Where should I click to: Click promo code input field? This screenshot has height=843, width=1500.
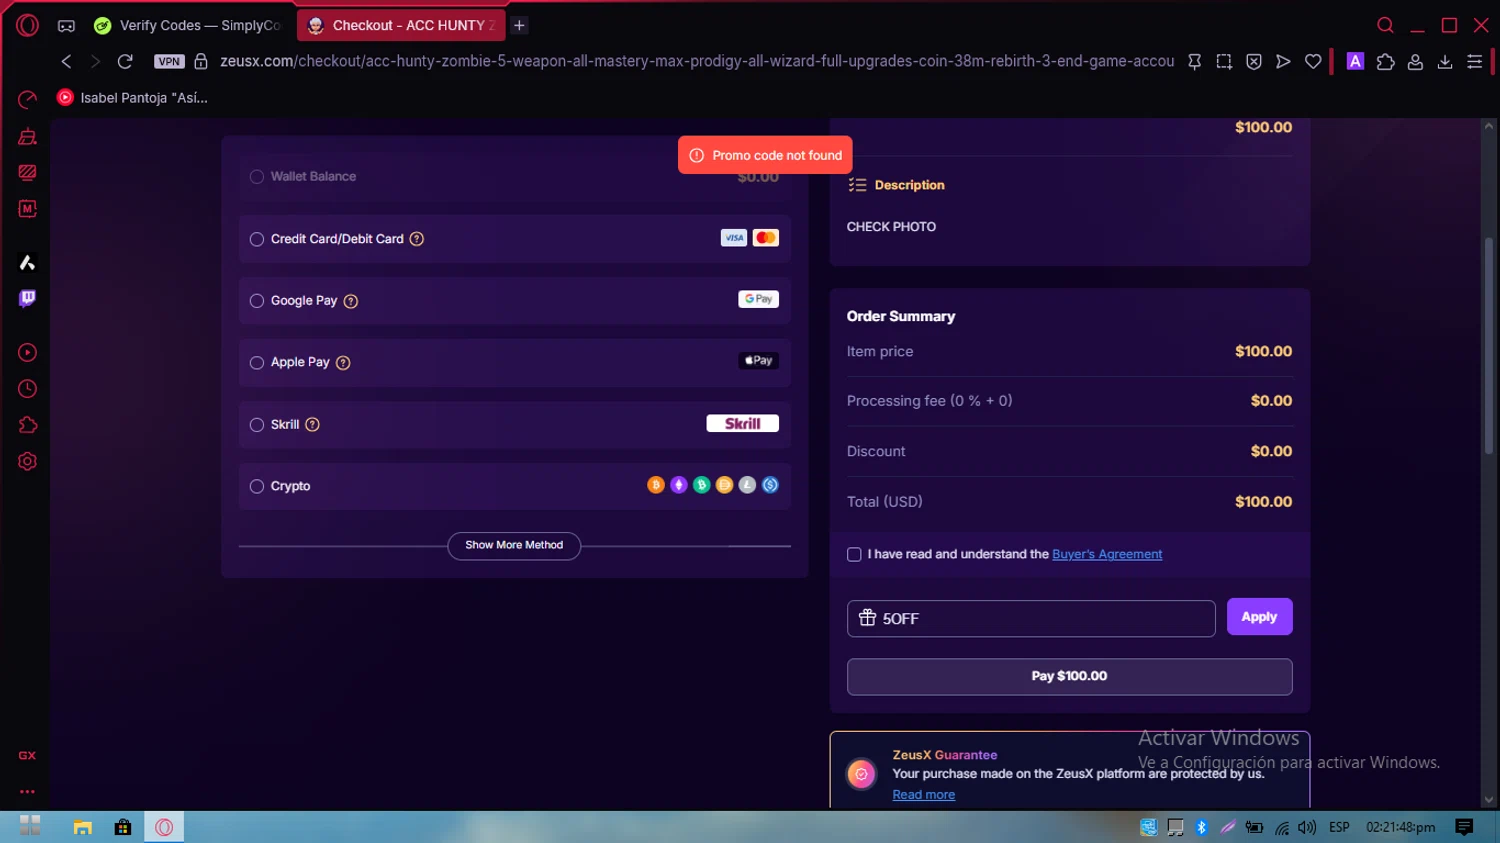point(1031,618)
